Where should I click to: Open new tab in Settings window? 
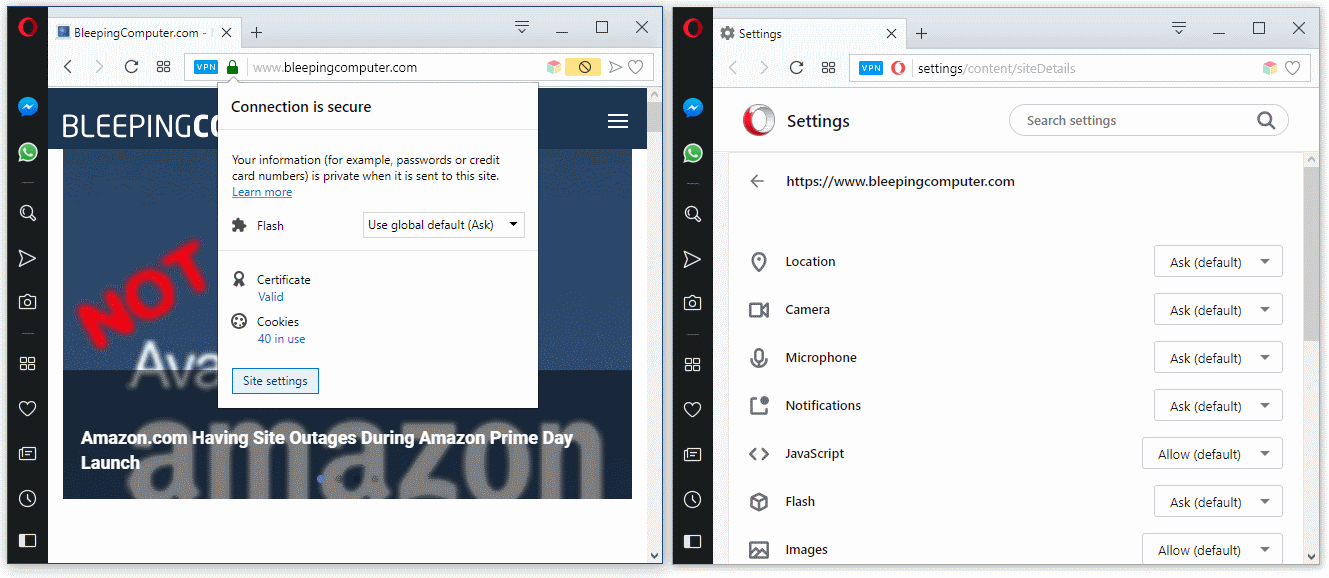921,33
